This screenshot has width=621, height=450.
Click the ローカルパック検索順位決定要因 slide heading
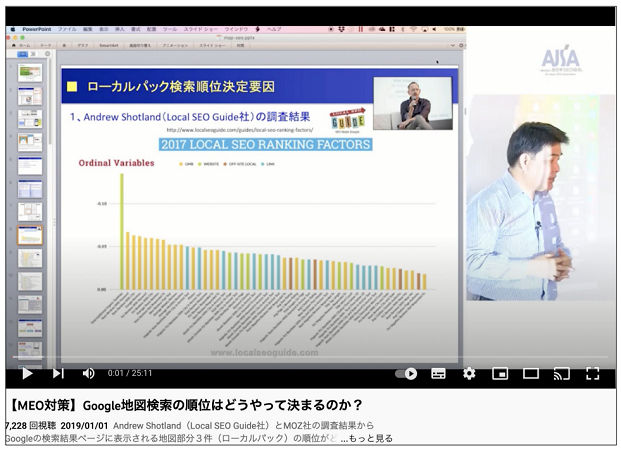tap(181, 86)
